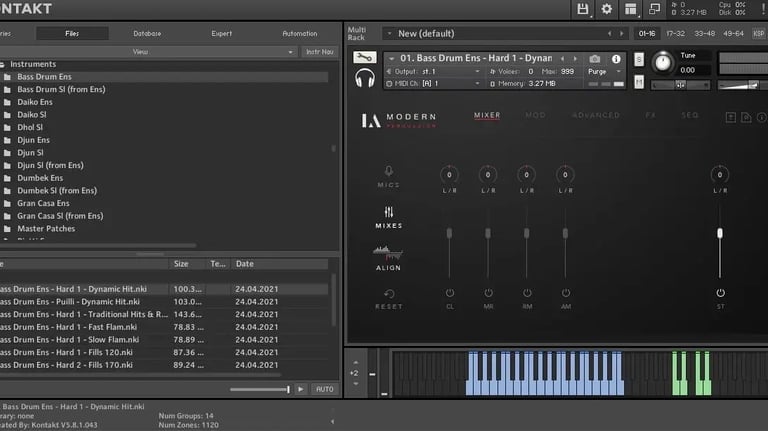Sort file list by Date column
Image resolution: width=768 pixels, height=431 pixels.
pyautogui.click(x=279, y=264)
